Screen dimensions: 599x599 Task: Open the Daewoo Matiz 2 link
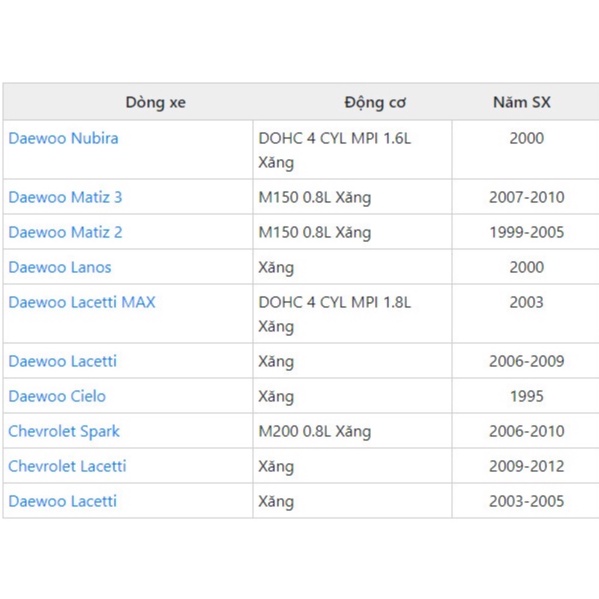pyautogui.click(x=65, y=232)
